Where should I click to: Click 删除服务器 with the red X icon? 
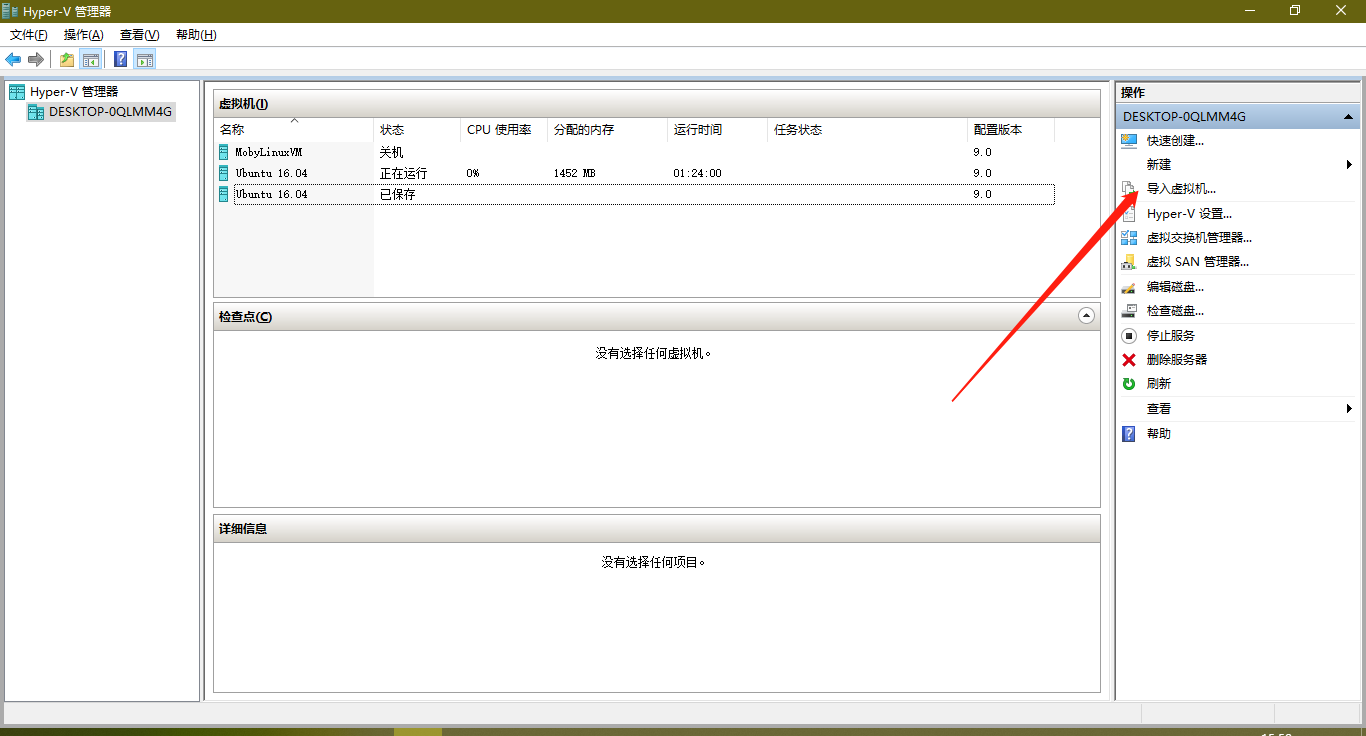(1177, 360)
